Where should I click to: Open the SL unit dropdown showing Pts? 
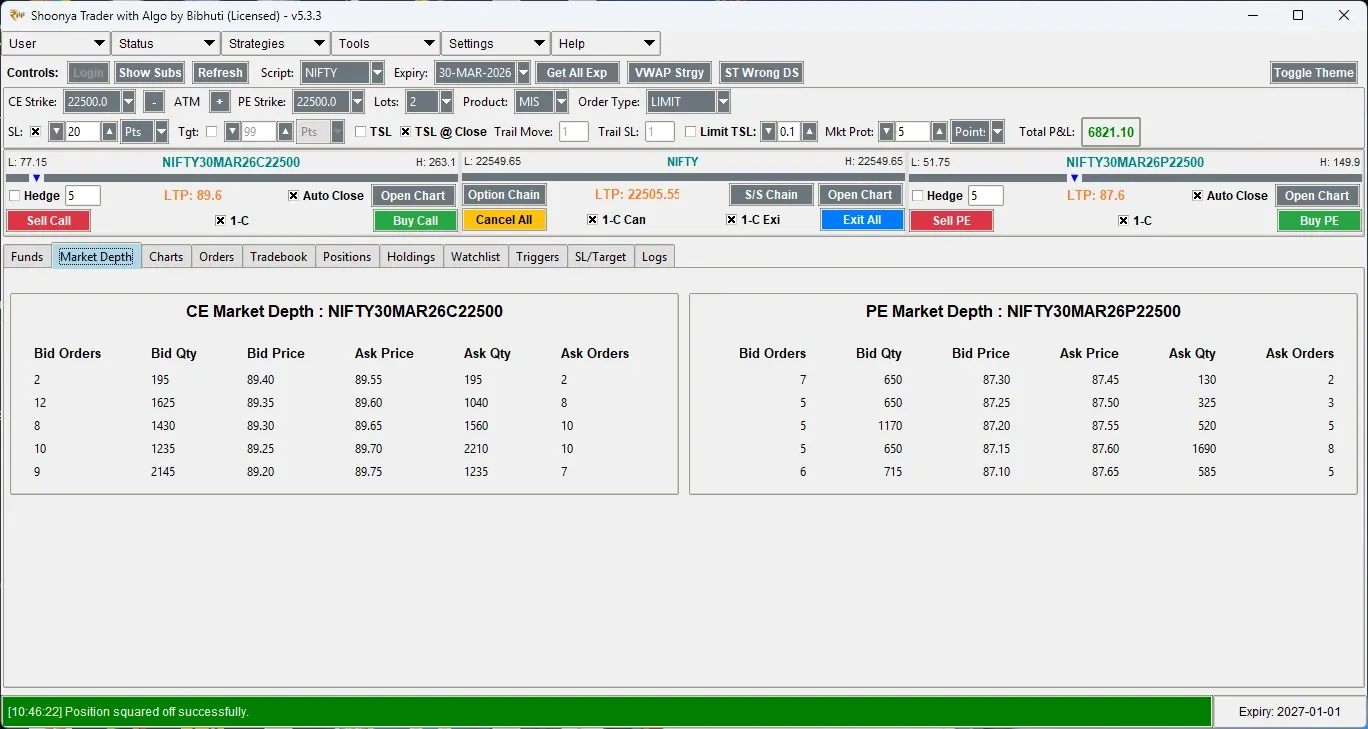pos(161,132)
